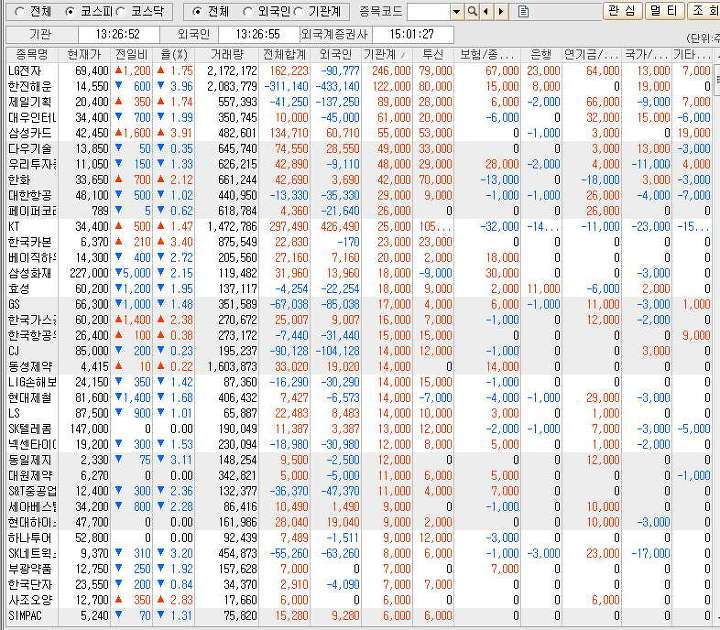The height and width of the screenshot is (630, 720).
Task: Sort by the 보험/종... column header
Action: coord(487,55)
